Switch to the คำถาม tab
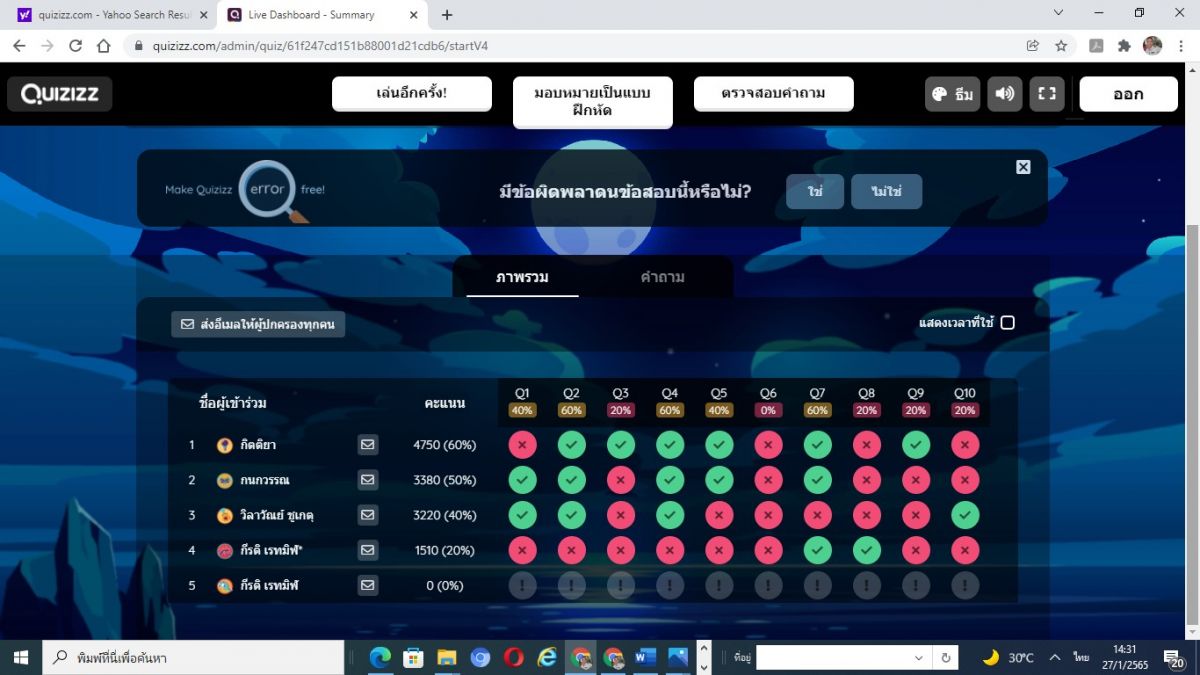This screenshot has height=675, width=1200. 662,277
